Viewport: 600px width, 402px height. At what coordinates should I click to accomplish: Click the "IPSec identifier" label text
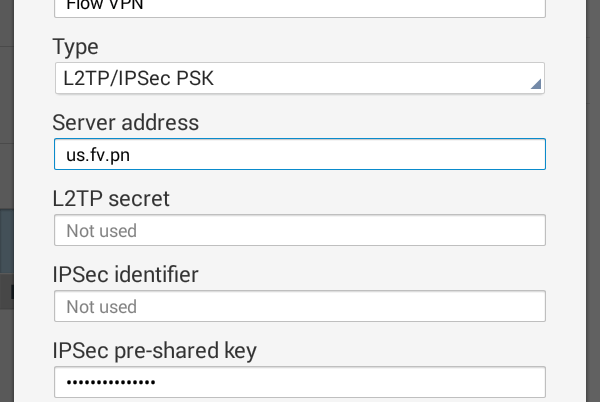click(x=125, y=274)
